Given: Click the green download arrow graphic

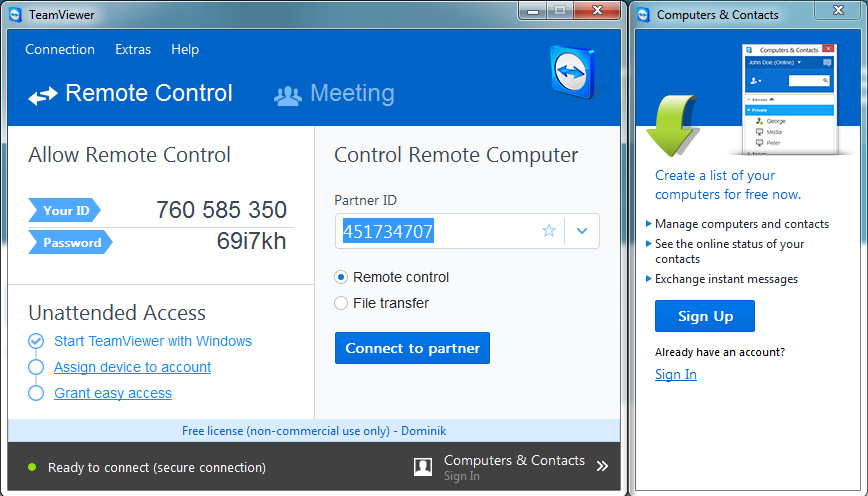Looking at the screenshot, I should click(x=672, y=126).
